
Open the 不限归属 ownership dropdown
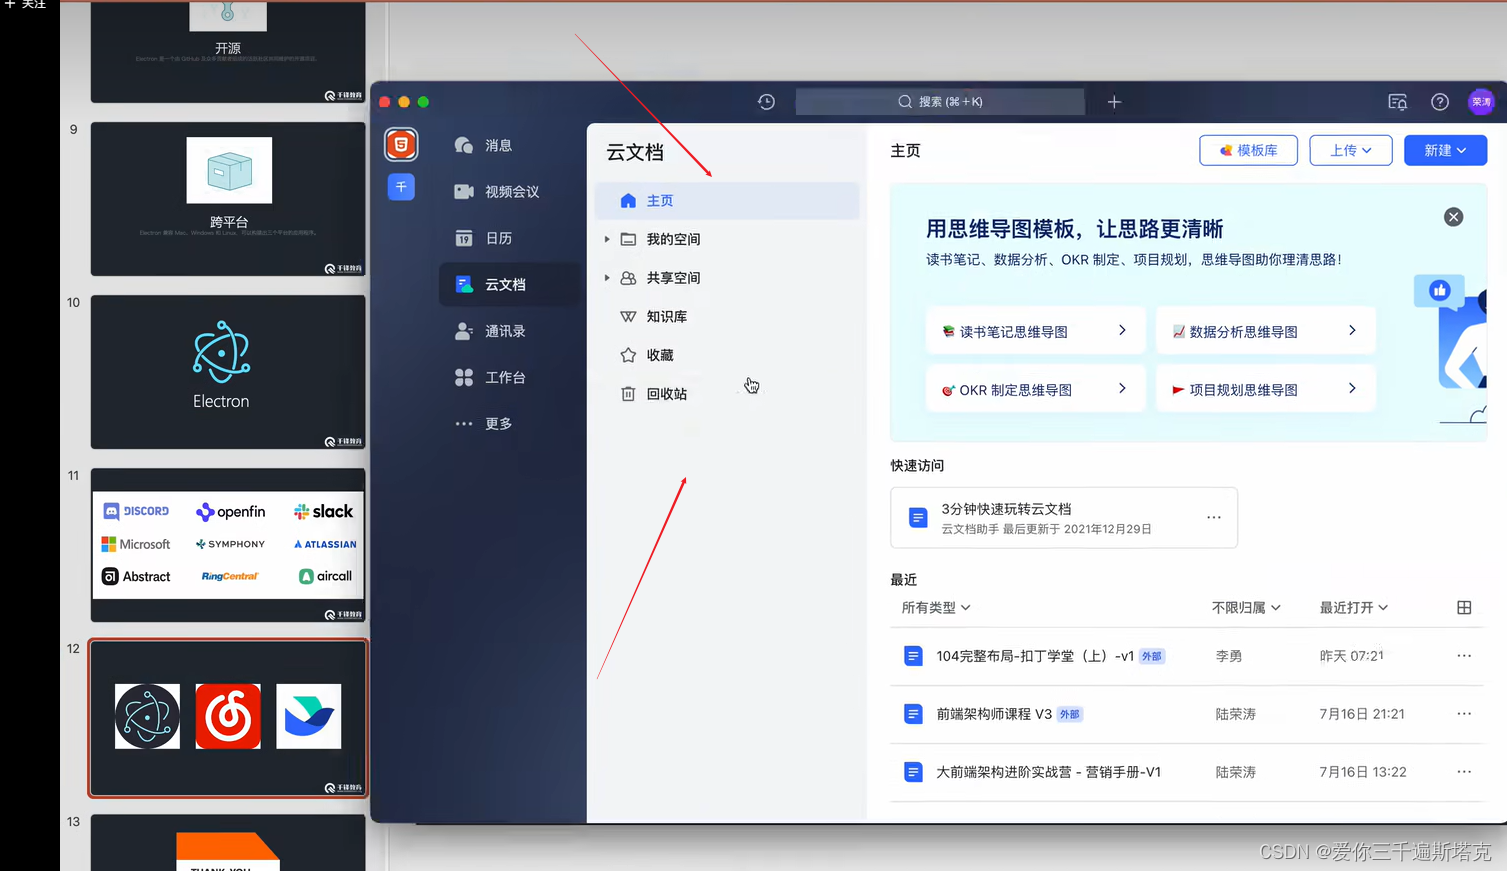point(1246,607)
